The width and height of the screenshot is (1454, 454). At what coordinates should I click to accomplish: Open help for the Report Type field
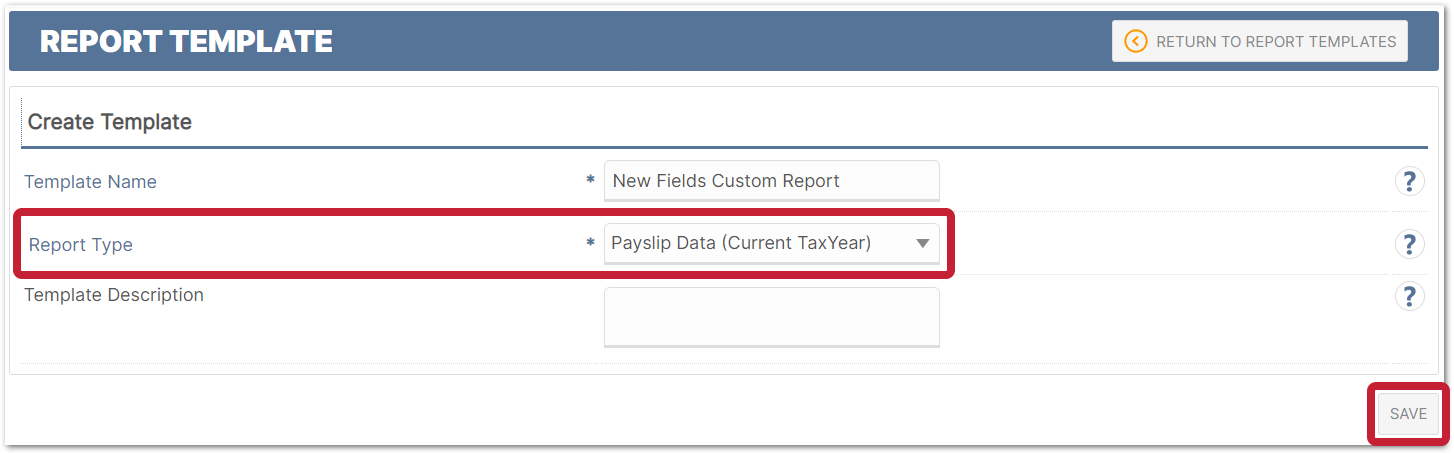[1409, 243]
